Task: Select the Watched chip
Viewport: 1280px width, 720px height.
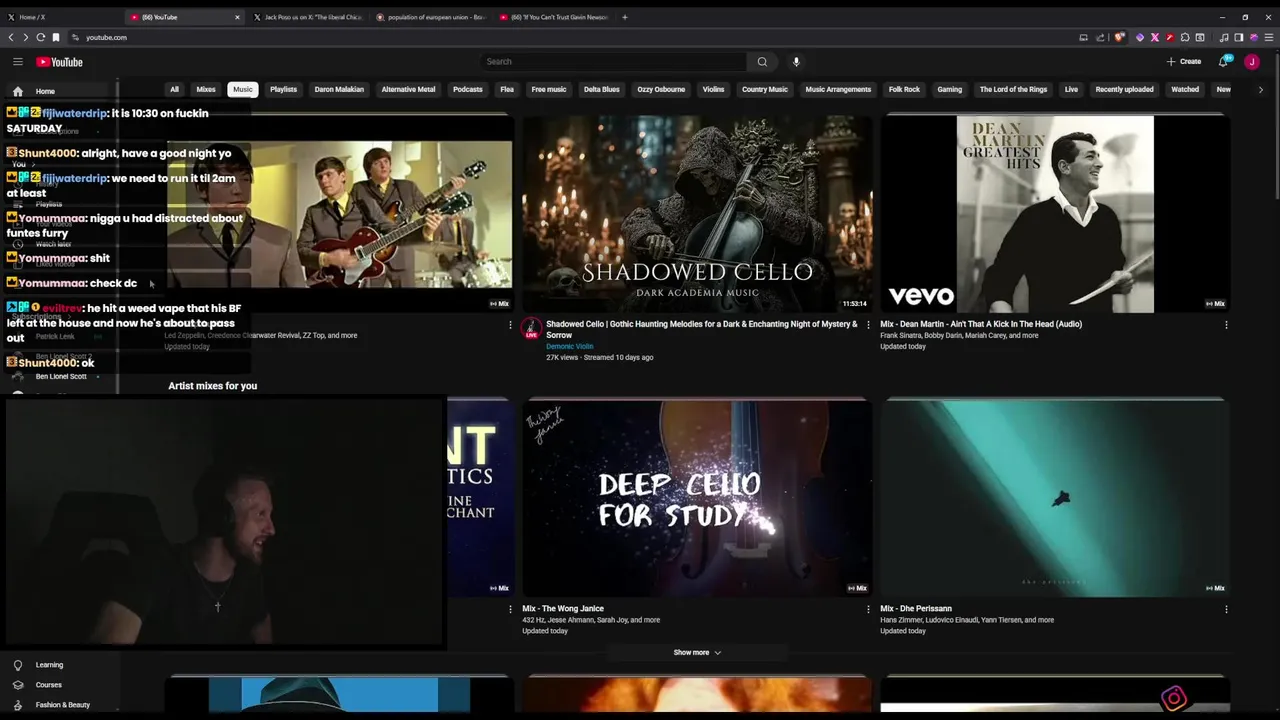Action: click(1185, 89)
